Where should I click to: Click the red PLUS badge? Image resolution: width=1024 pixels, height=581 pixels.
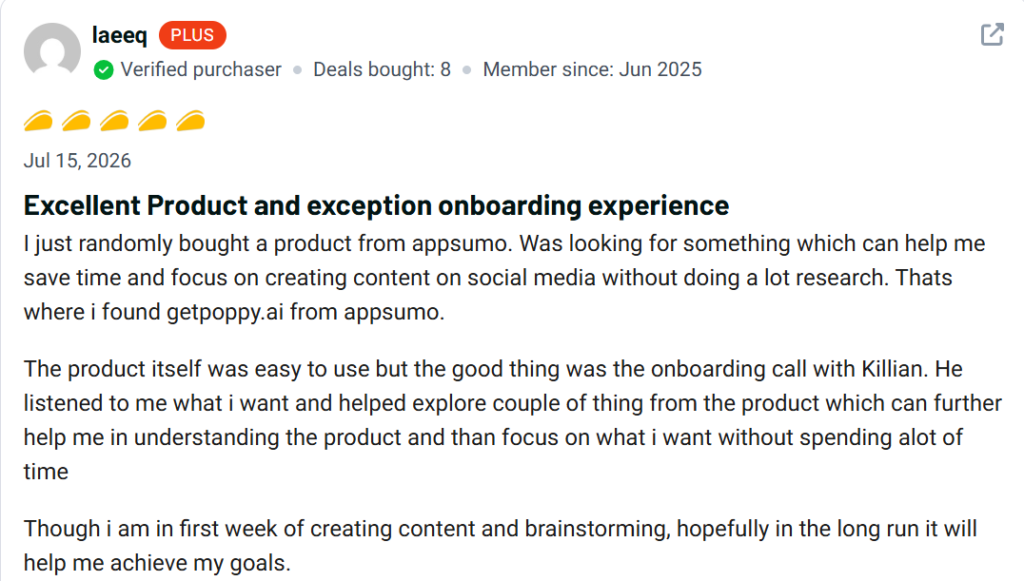coord(193,35)
